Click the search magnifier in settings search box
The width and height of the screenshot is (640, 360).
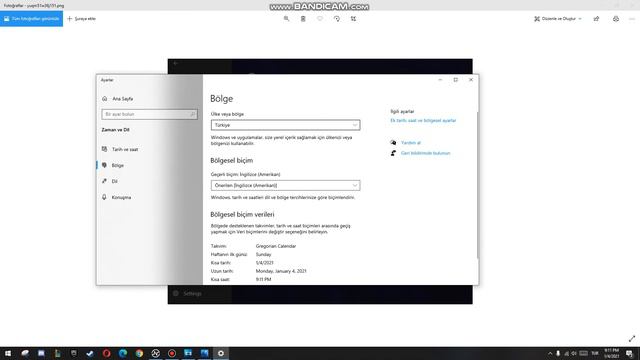point(193,114)
